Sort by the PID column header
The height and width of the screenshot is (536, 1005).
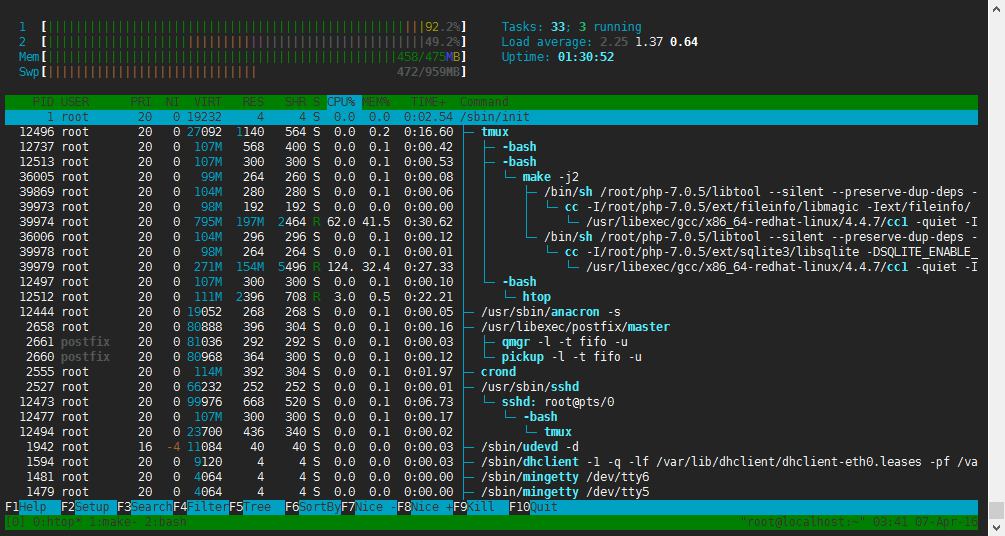click(43, 102)
